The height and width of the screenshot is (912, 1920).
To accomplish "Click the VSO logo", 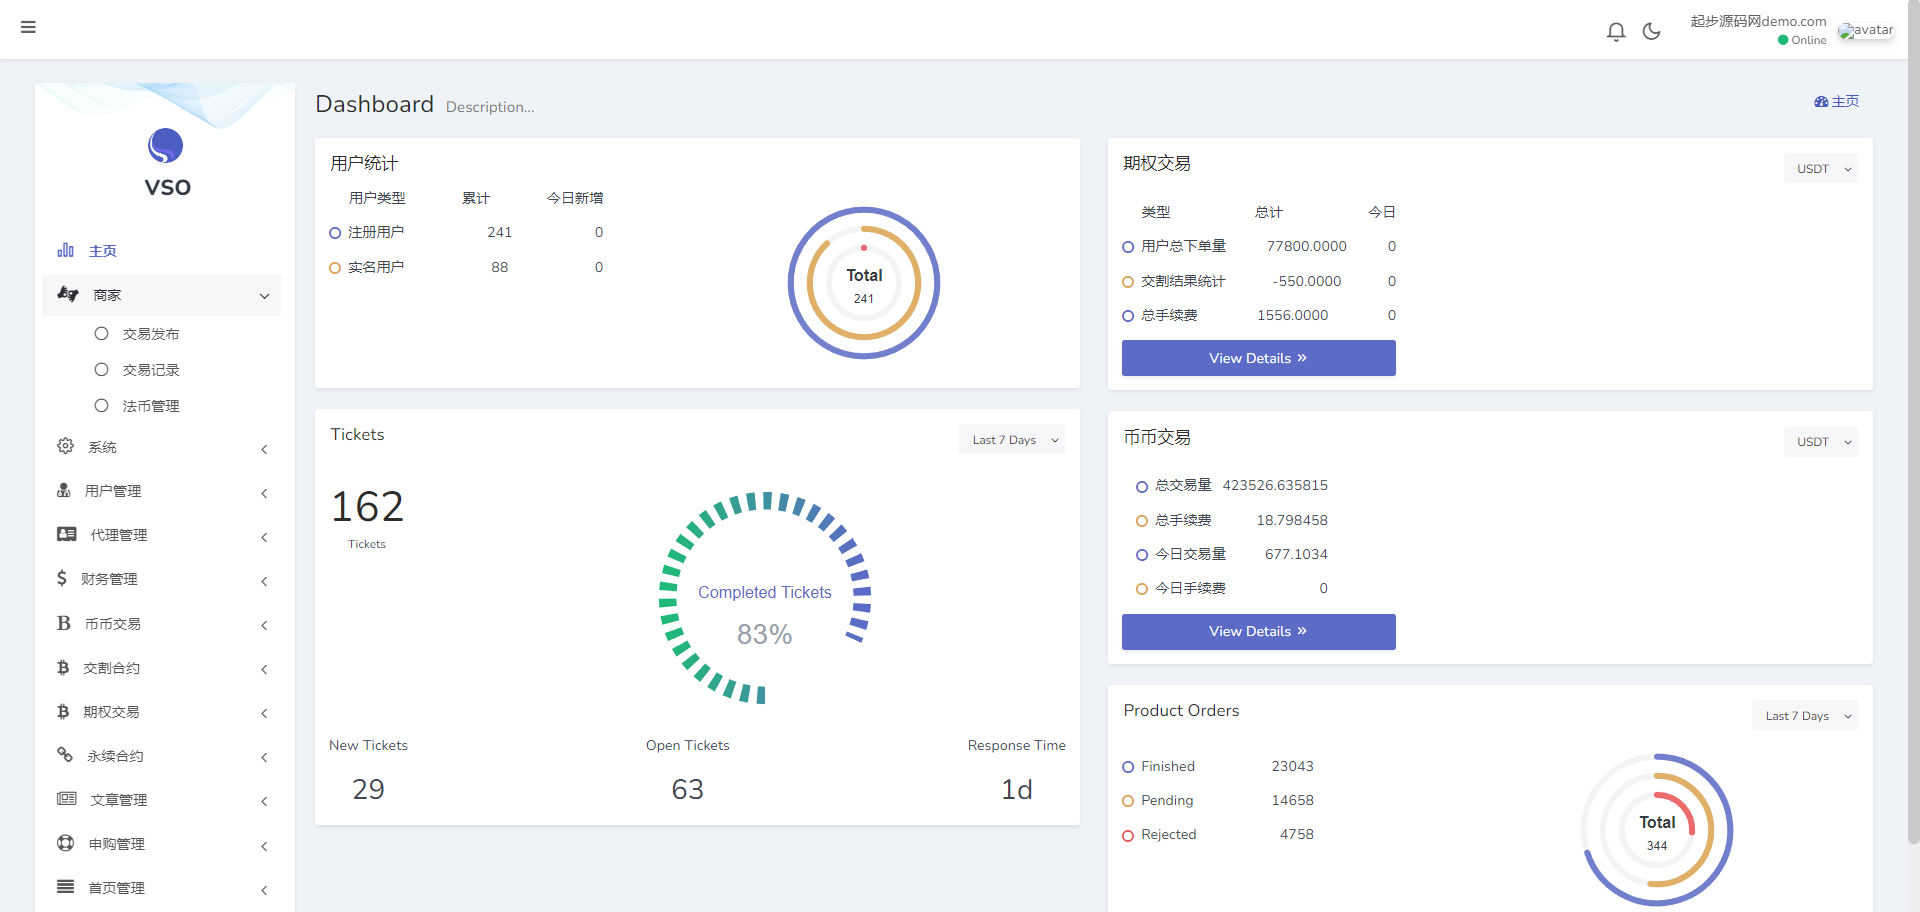I will tap(166, 162).
